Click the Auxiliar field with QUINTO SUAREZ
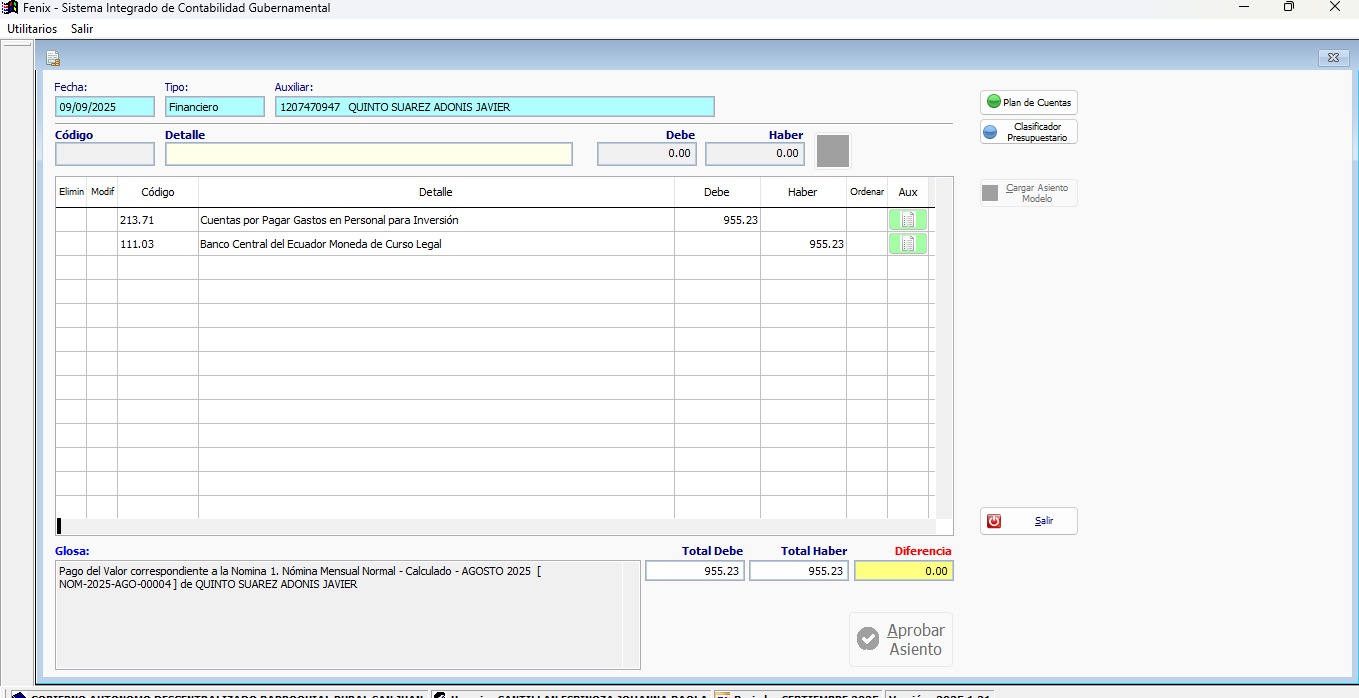This screenshot has height=698, width=1359. pos(494,107)
